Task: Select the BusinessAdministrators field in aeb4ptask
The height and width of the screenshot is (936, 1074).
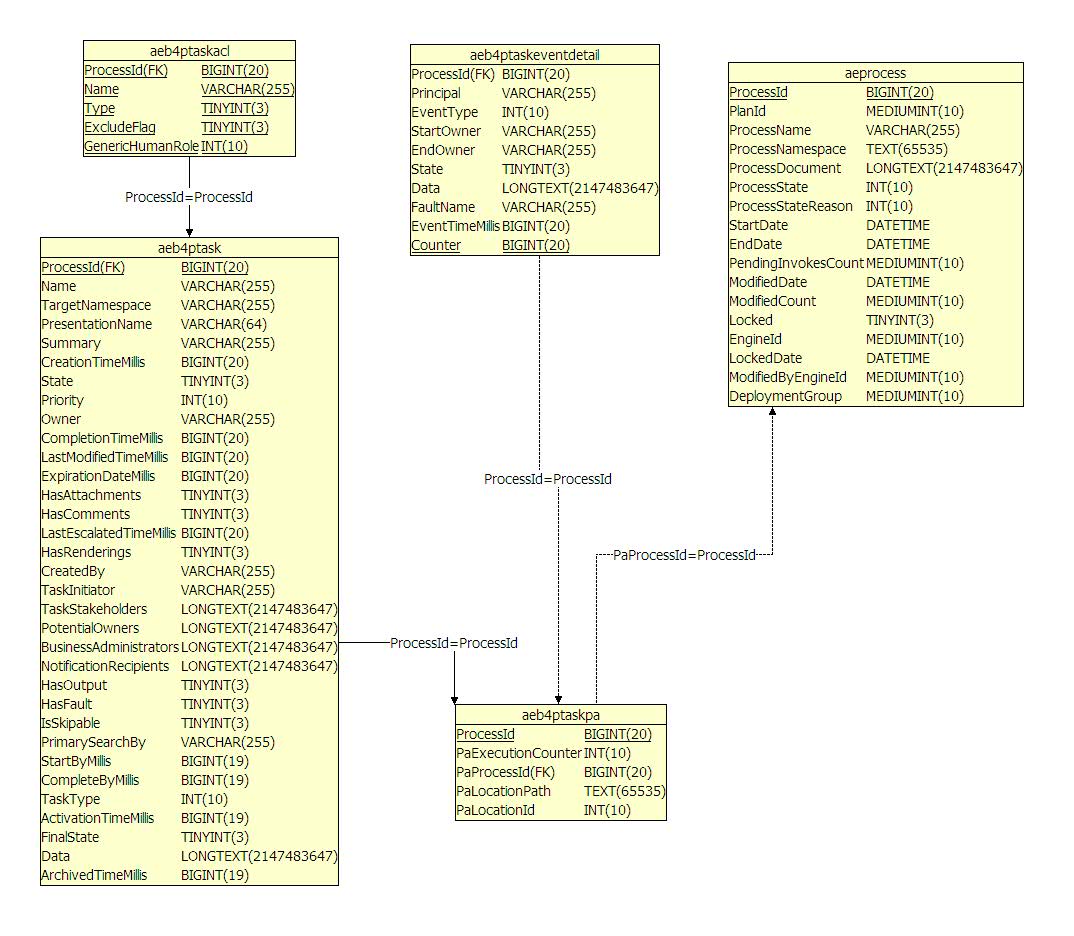Action: point(110,647)
